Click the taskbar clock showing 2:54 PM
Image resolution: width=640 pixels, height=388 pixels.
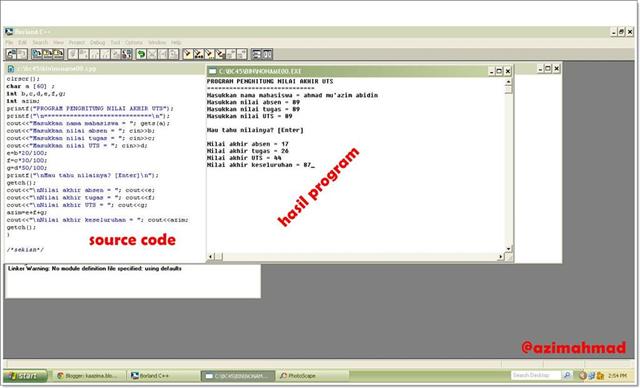(x=617, y=375)
